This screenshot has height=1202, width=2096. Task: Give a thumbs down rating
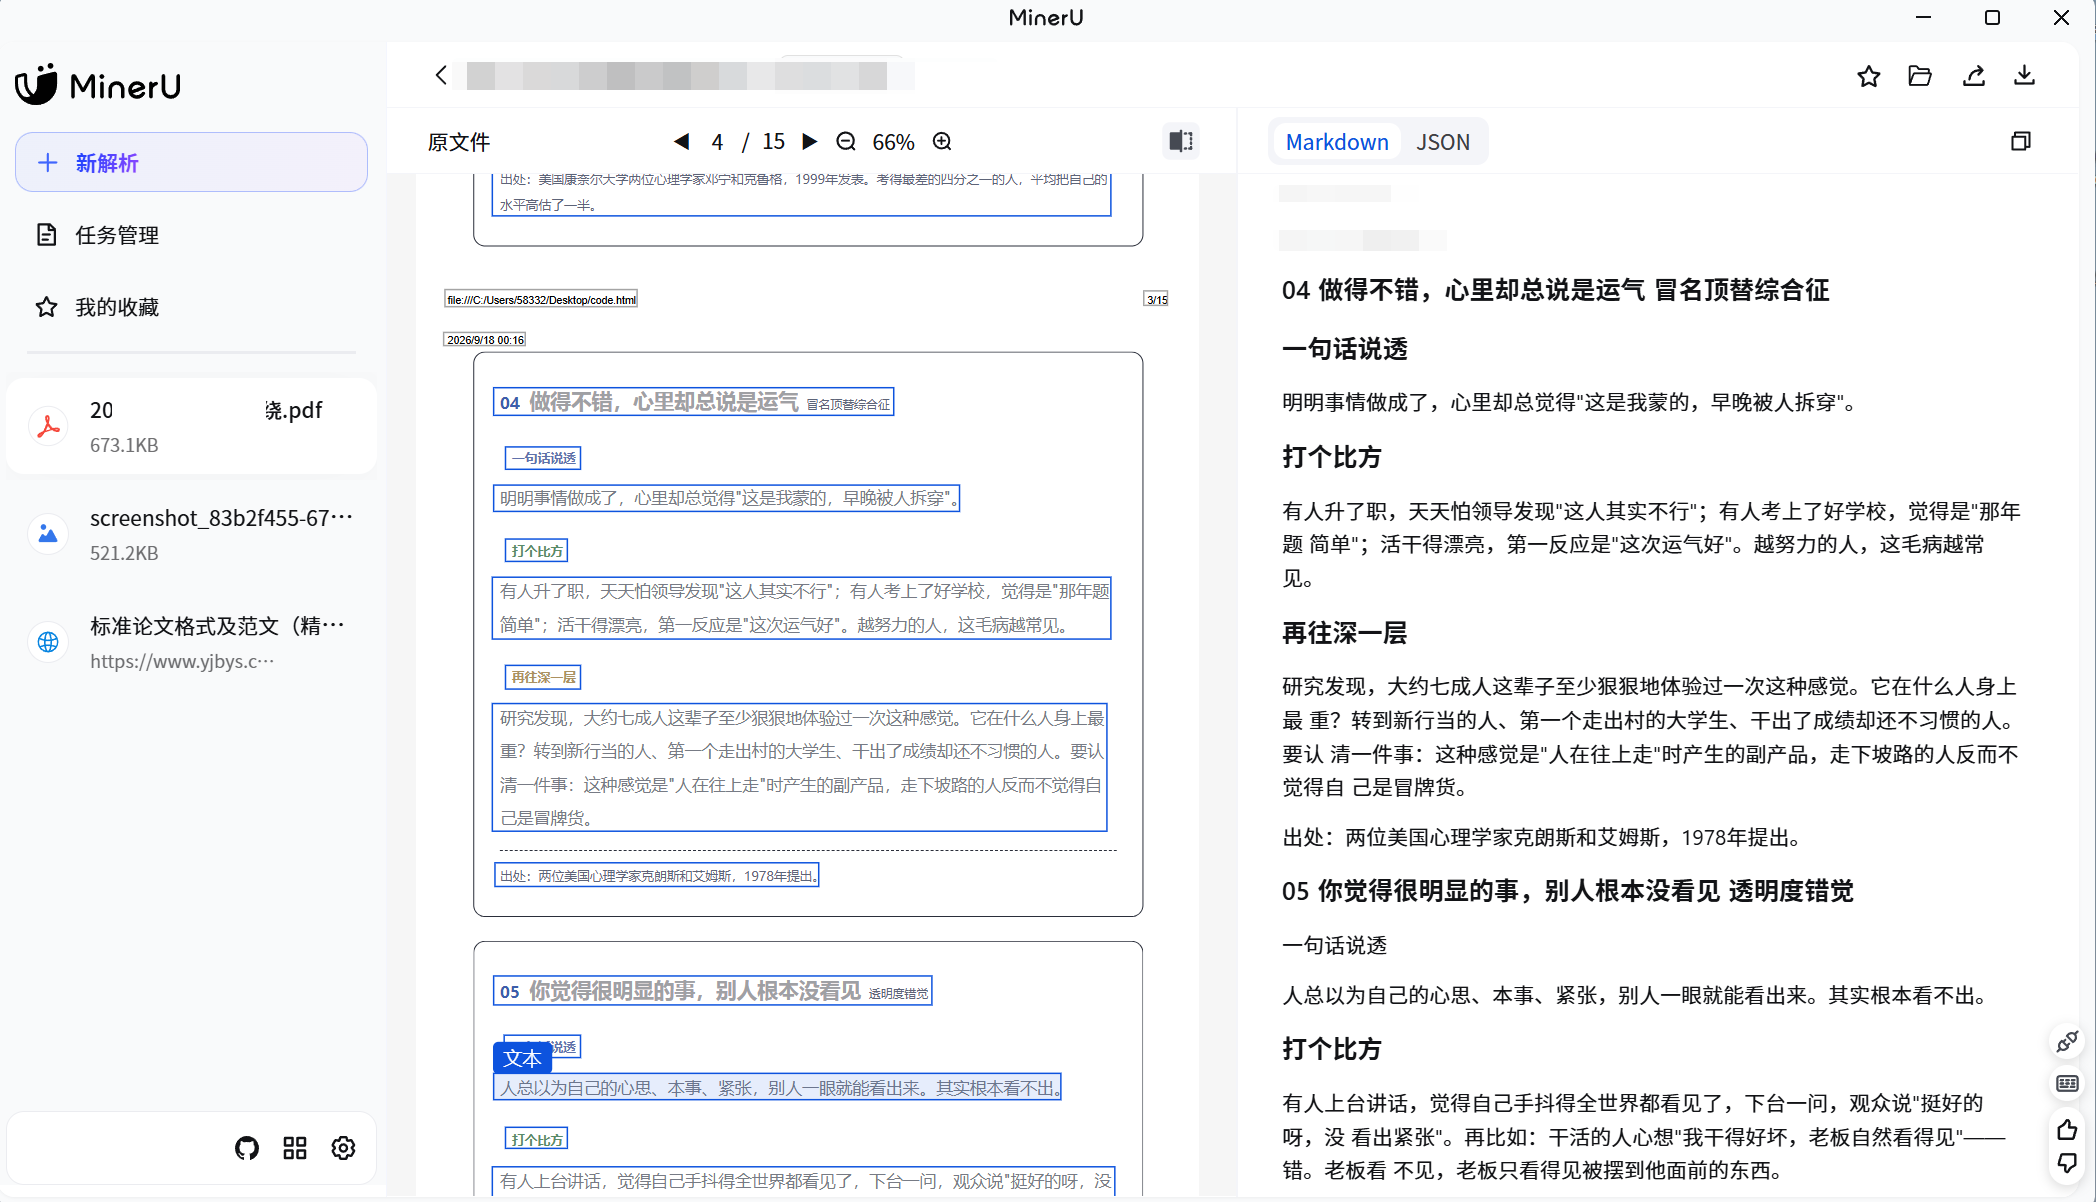click(x=2067, y=1164)
